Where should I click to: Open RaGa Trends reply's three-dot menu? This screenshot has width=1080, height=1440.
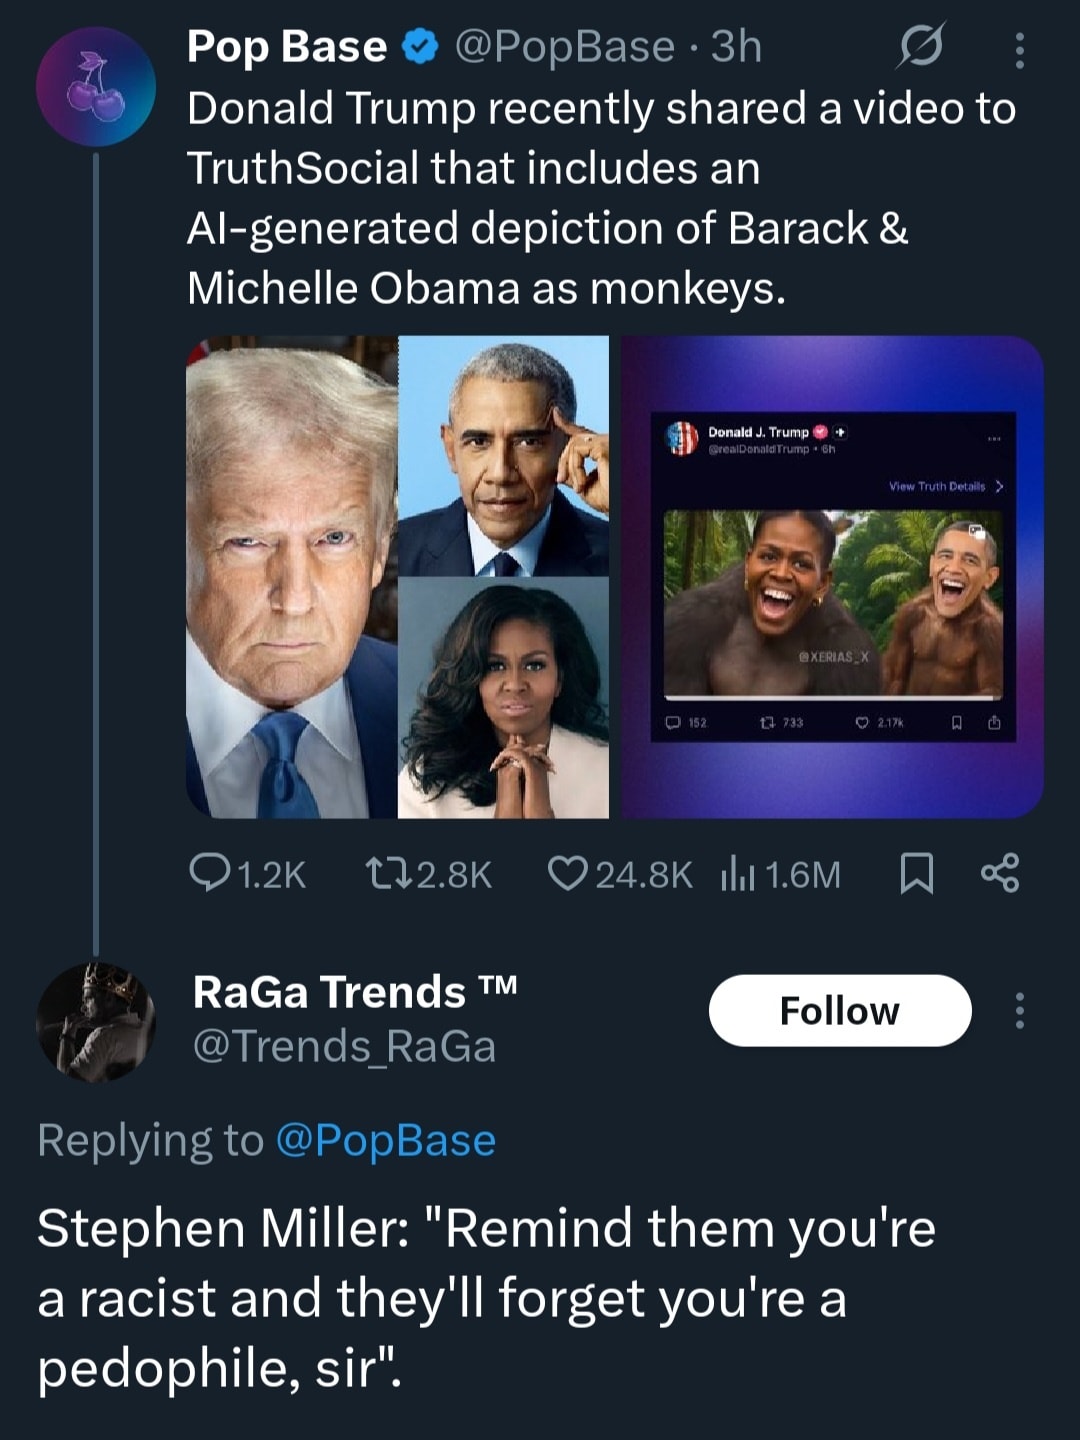(1019, 1011)
